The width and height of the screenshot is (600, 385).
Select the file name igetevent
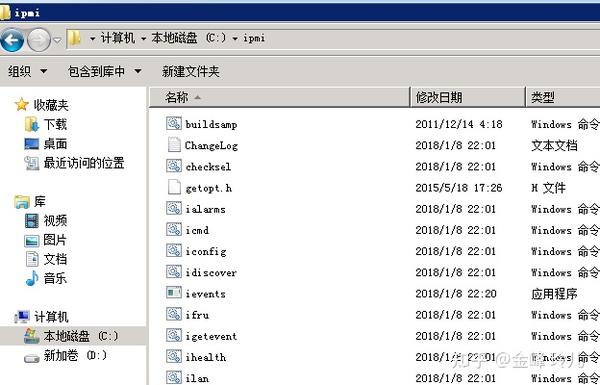[x=211, y=336]
